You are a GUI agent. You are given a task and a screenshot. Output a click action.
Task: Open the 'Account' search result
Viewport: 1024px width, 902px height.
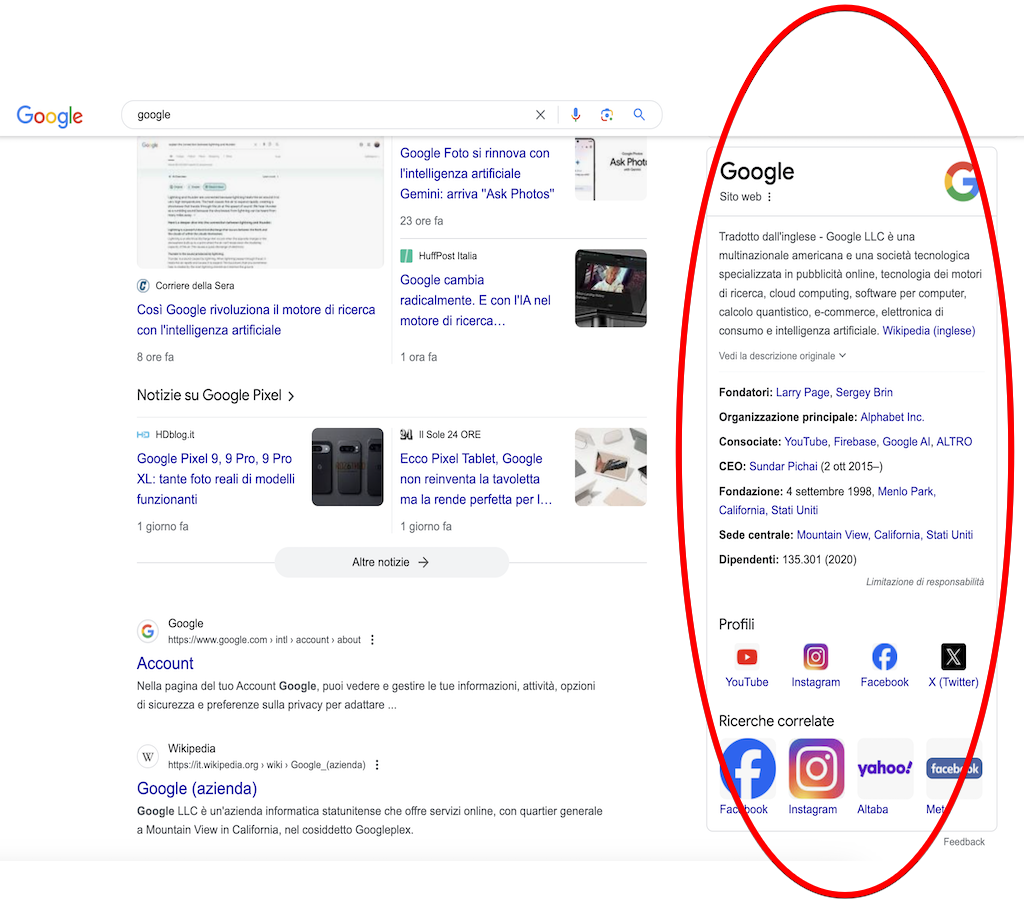[165, 663]
